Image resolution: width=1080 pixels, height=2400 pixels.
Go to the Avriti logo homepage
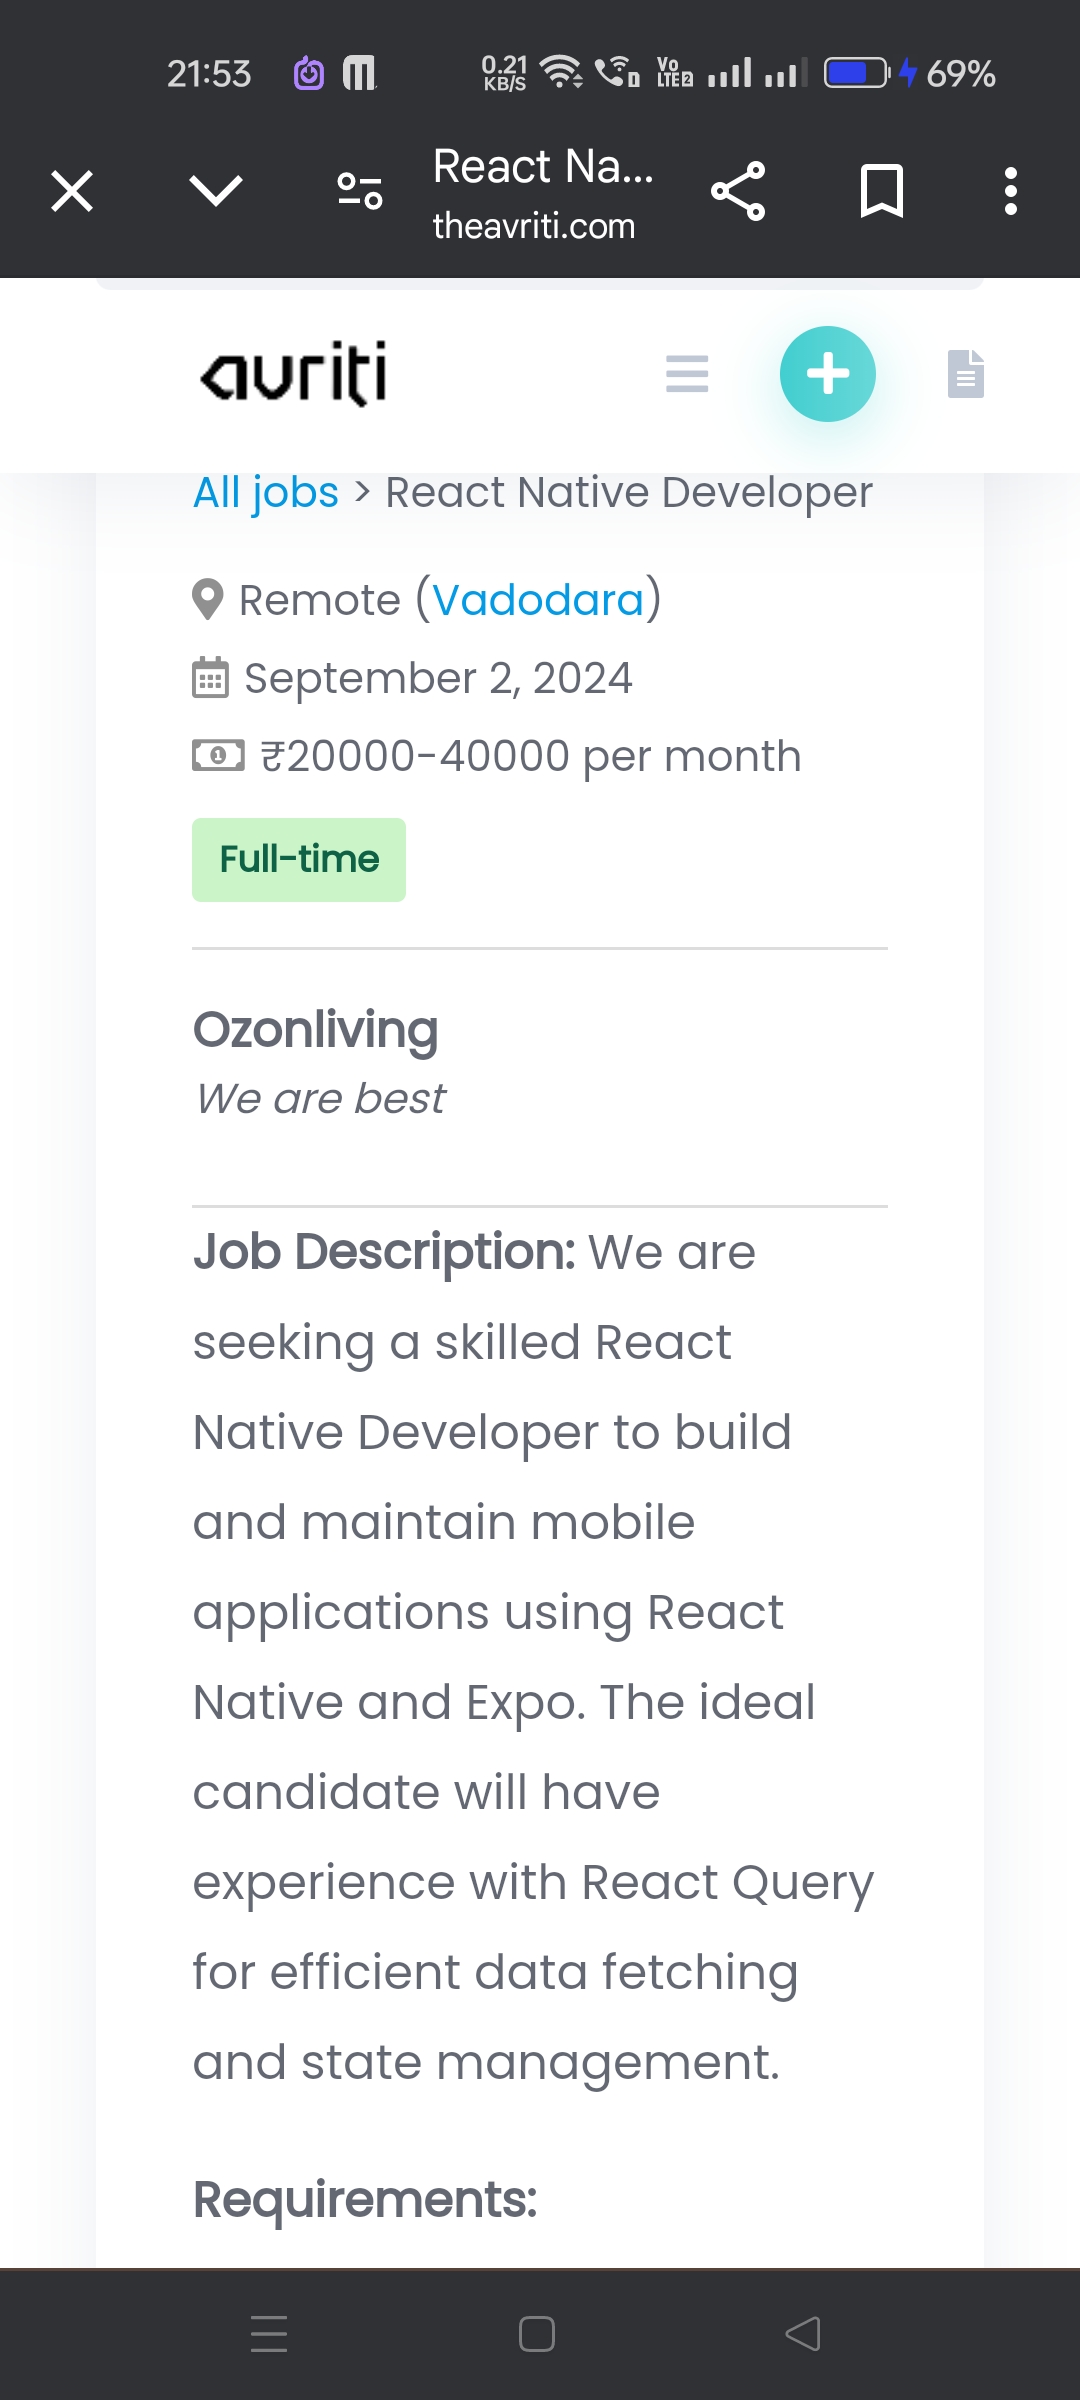294,374
